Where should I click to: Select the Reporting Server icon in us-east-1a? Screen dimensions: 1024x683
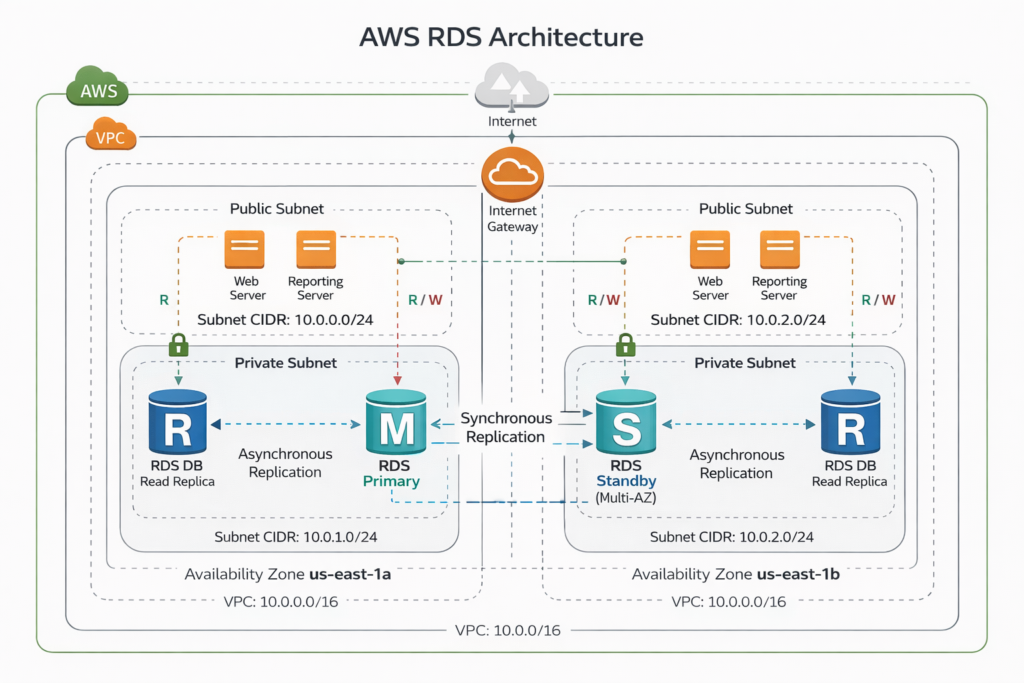[x=316, y=250]
